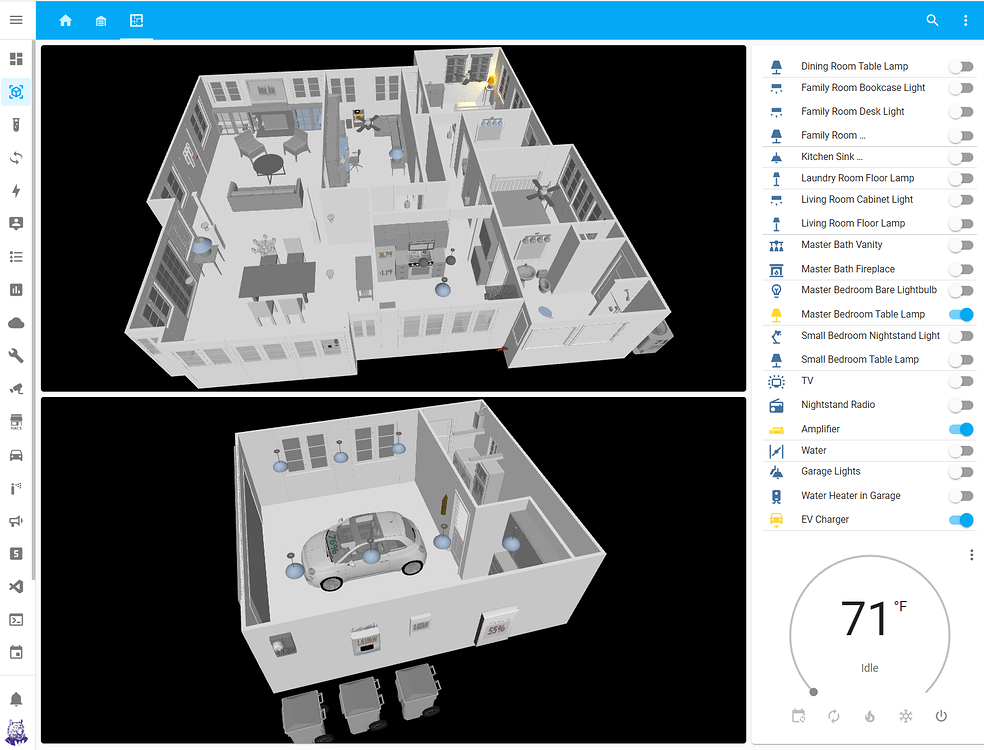Click the thermostat power icon
984x750 pixels.
tap(941, 716)
